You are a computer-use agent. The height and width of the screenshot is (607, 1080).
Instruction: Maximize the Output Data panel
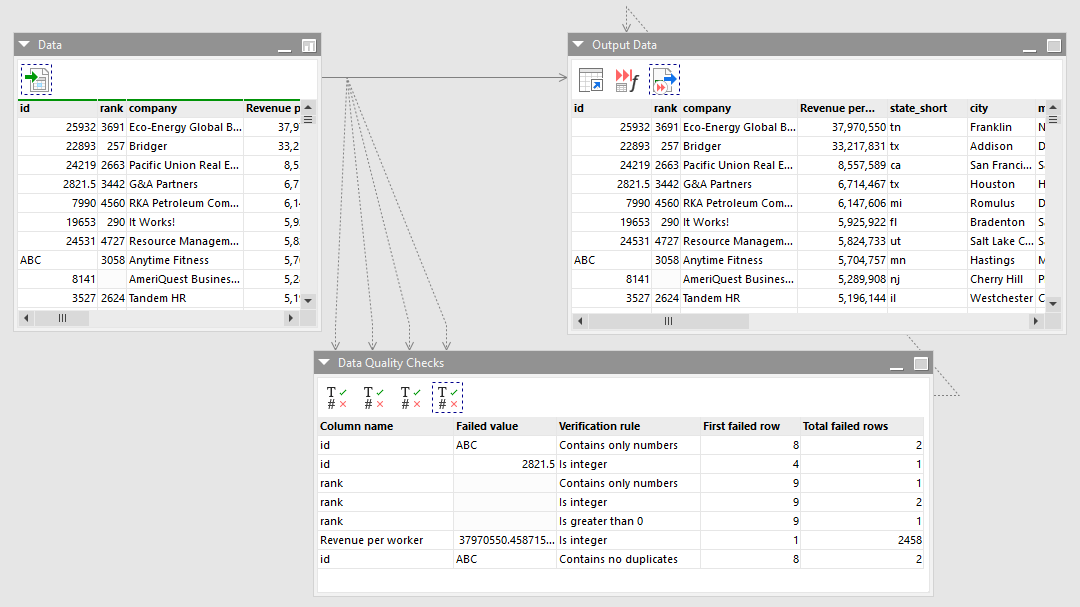pyautogui.click(x=1054, y=45)
